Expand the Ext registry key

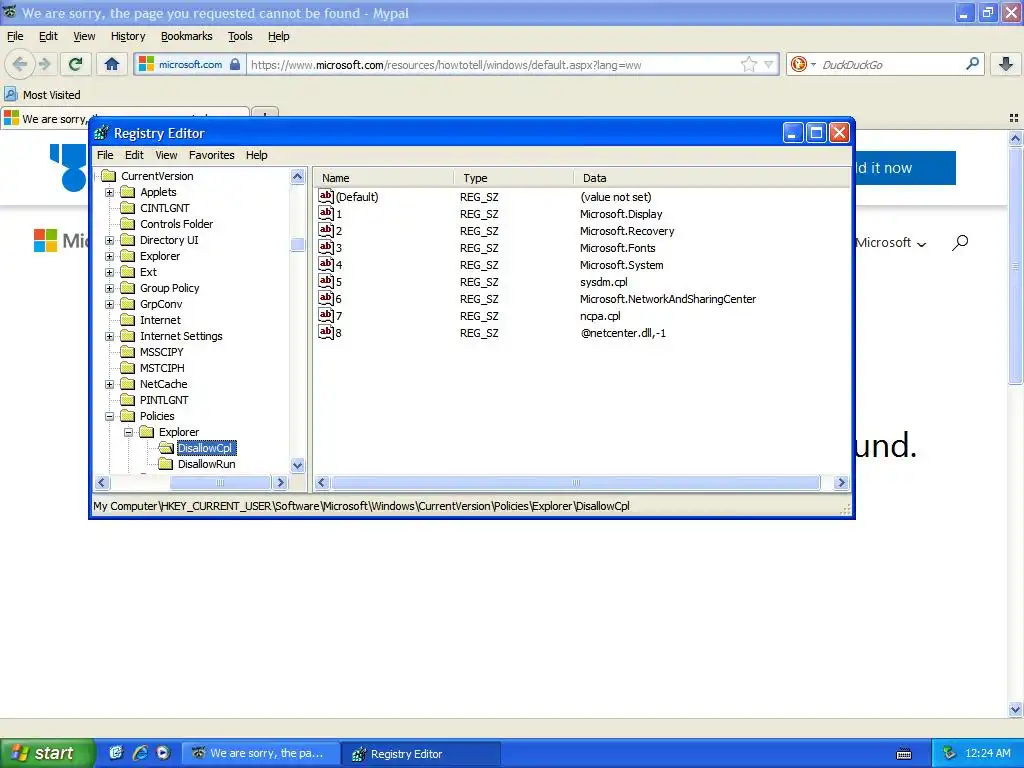[110, 272]
